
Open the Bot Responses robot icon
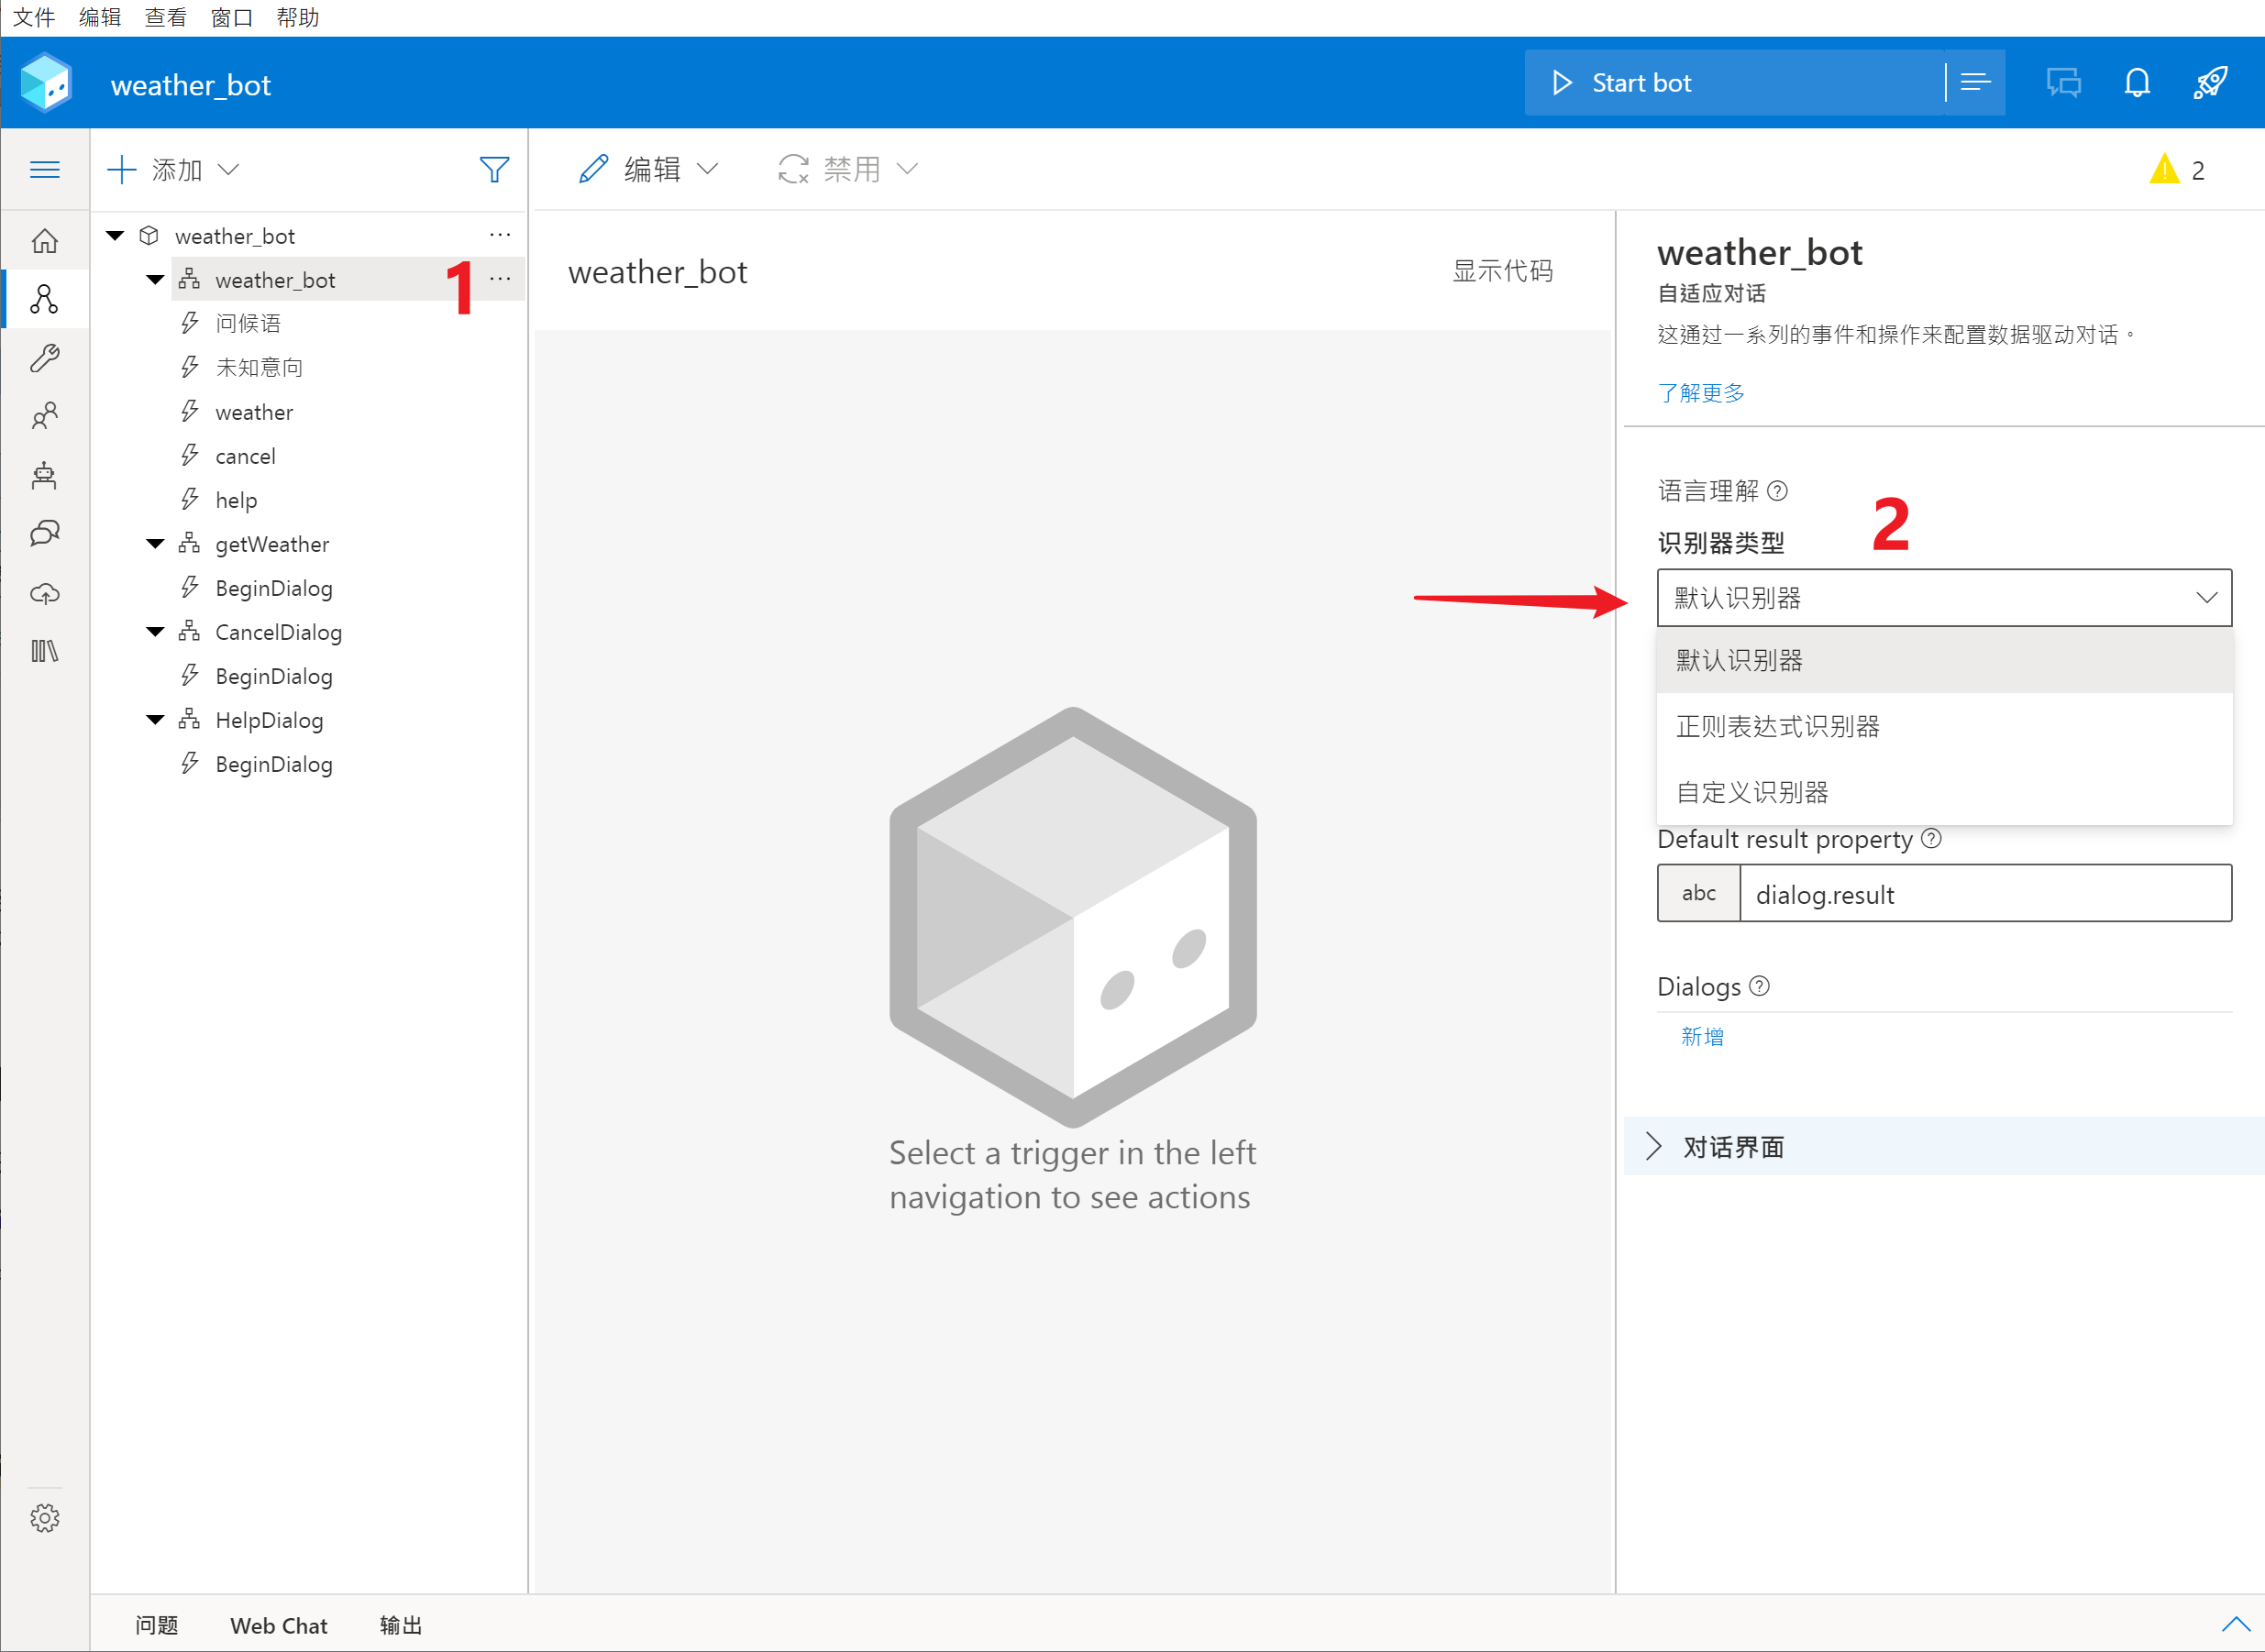coord(45,476)
